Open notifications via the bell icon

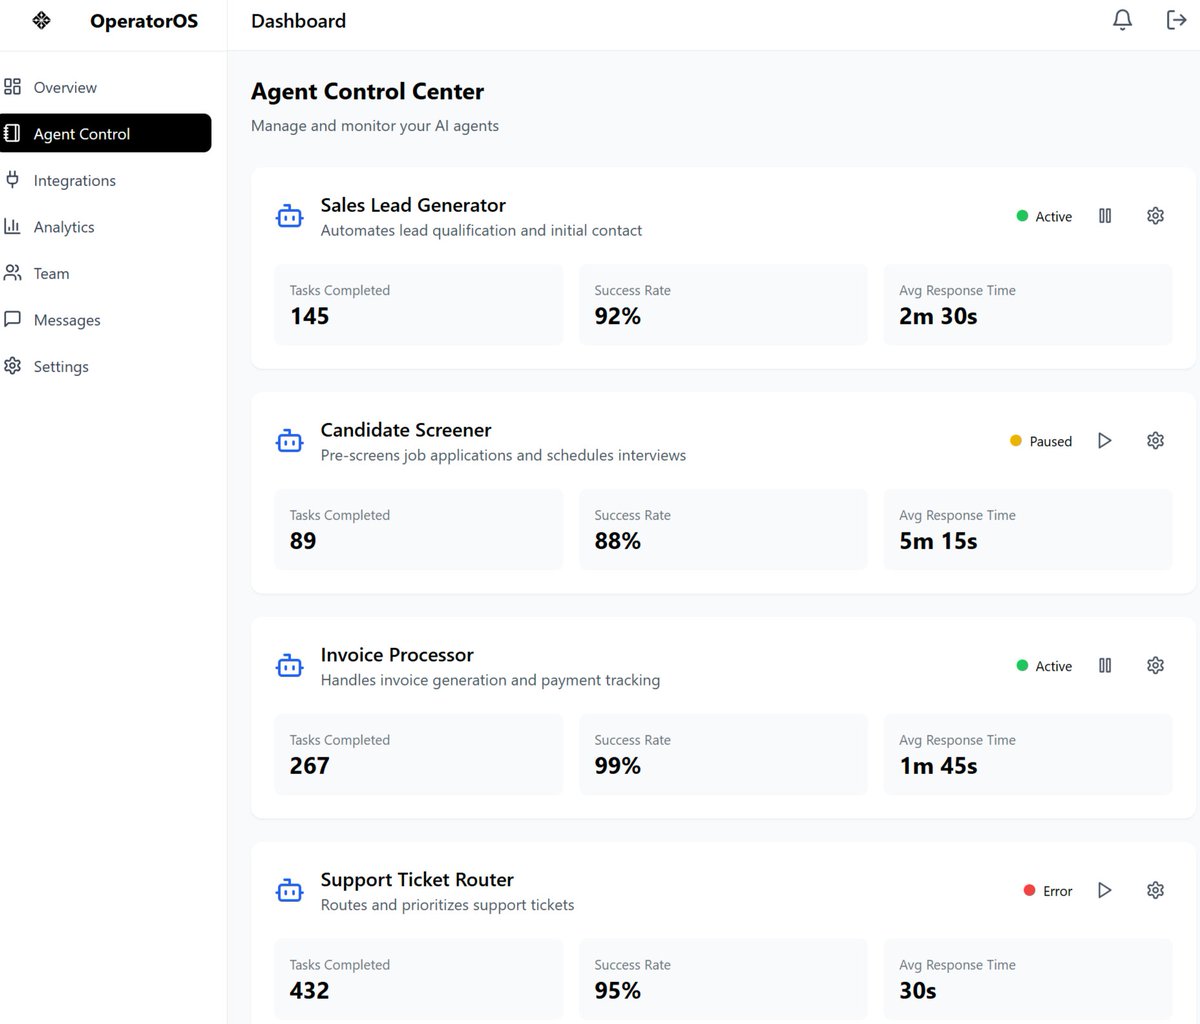(1122, 19)
